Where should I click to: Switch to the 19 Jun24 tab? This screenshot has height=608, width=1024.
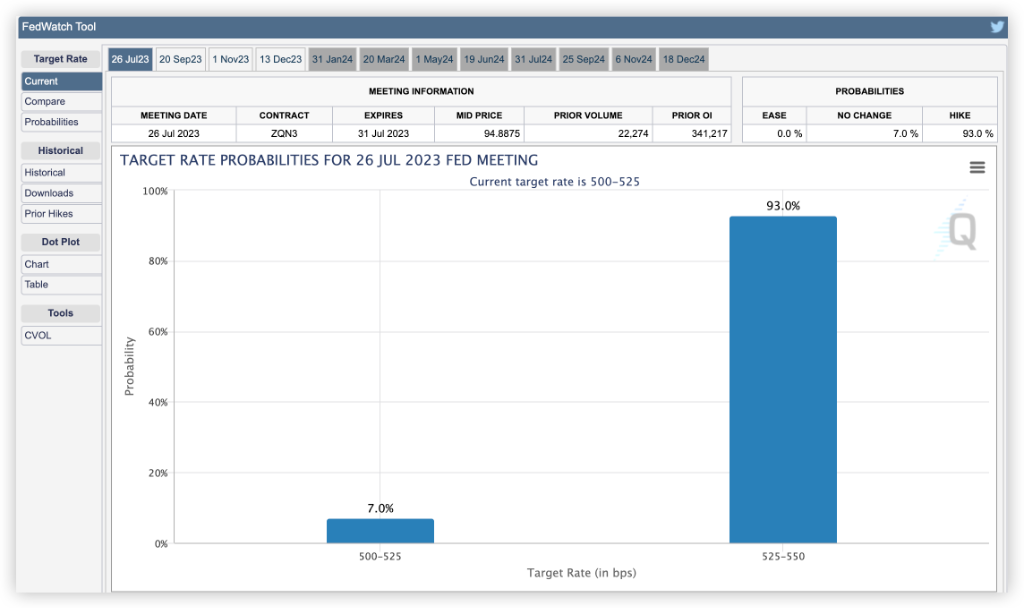(484, 59)
